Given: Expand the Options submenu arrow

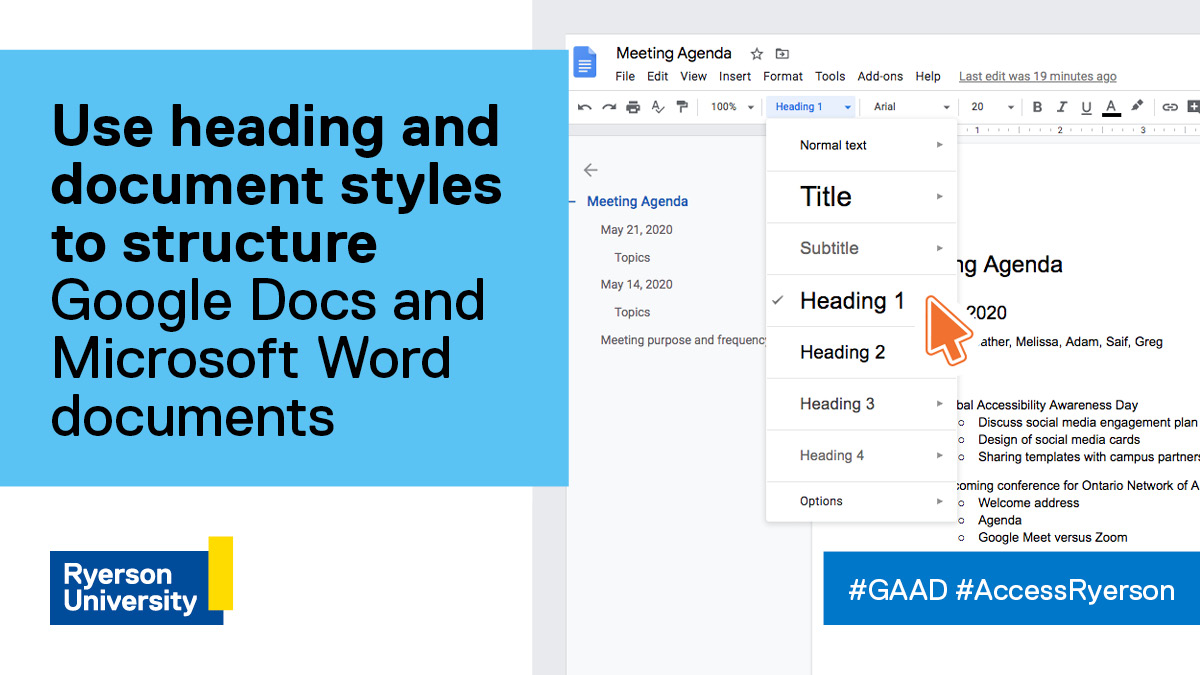Looking at the screenshot, I should click(939, 501).
